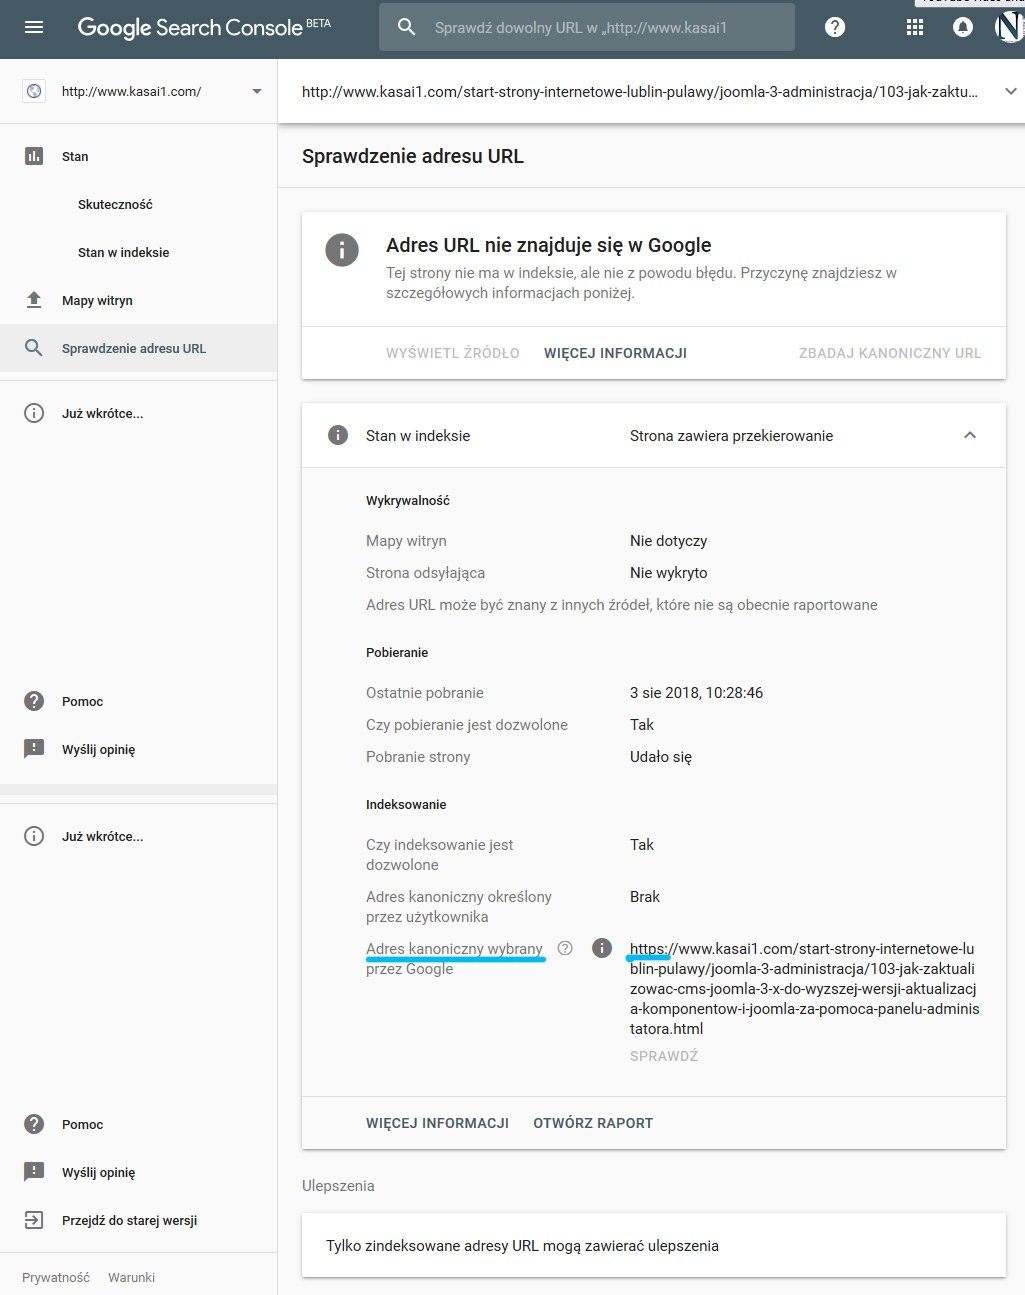Image resolution: width=1025 pixels, height=1295 pixels.
Task: Click the Mapy witryn upload icon
Action: coord(34,300)
